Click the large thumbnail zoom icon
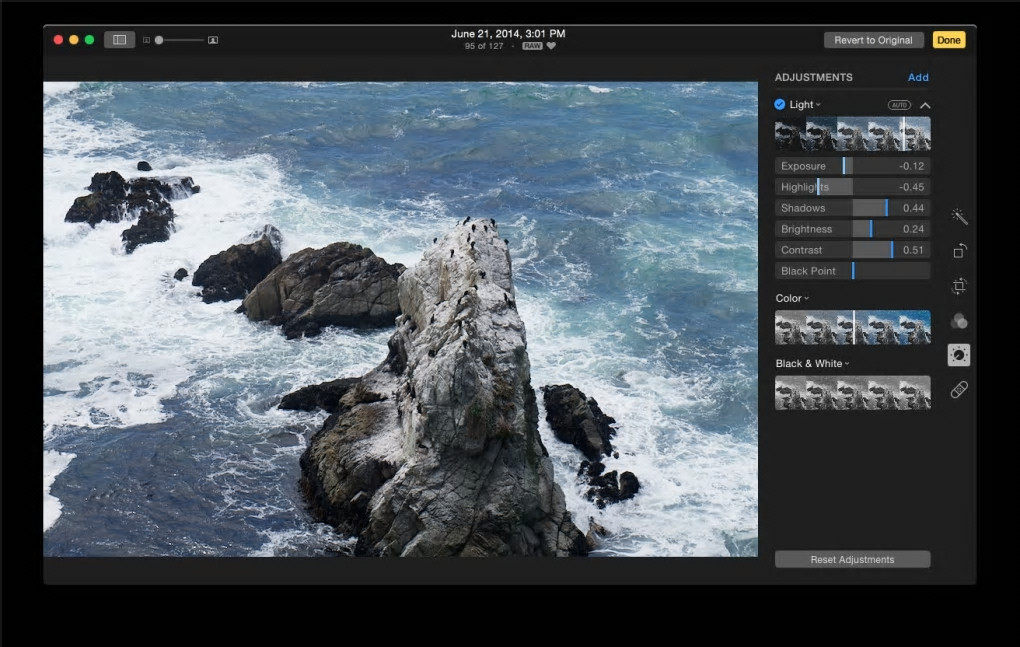Screen dimensions: 1020x647 (x=213, y=40)
